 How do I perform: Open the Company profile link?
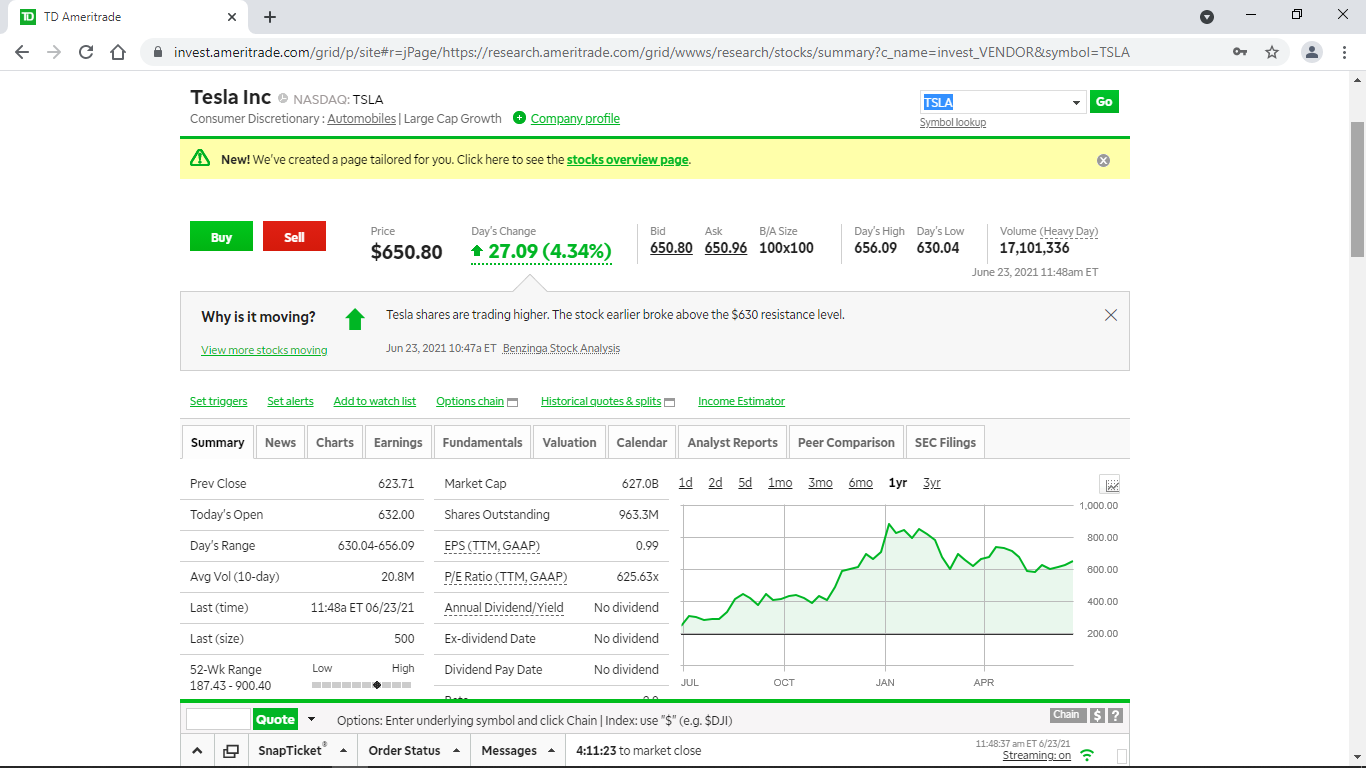point(575,118)
